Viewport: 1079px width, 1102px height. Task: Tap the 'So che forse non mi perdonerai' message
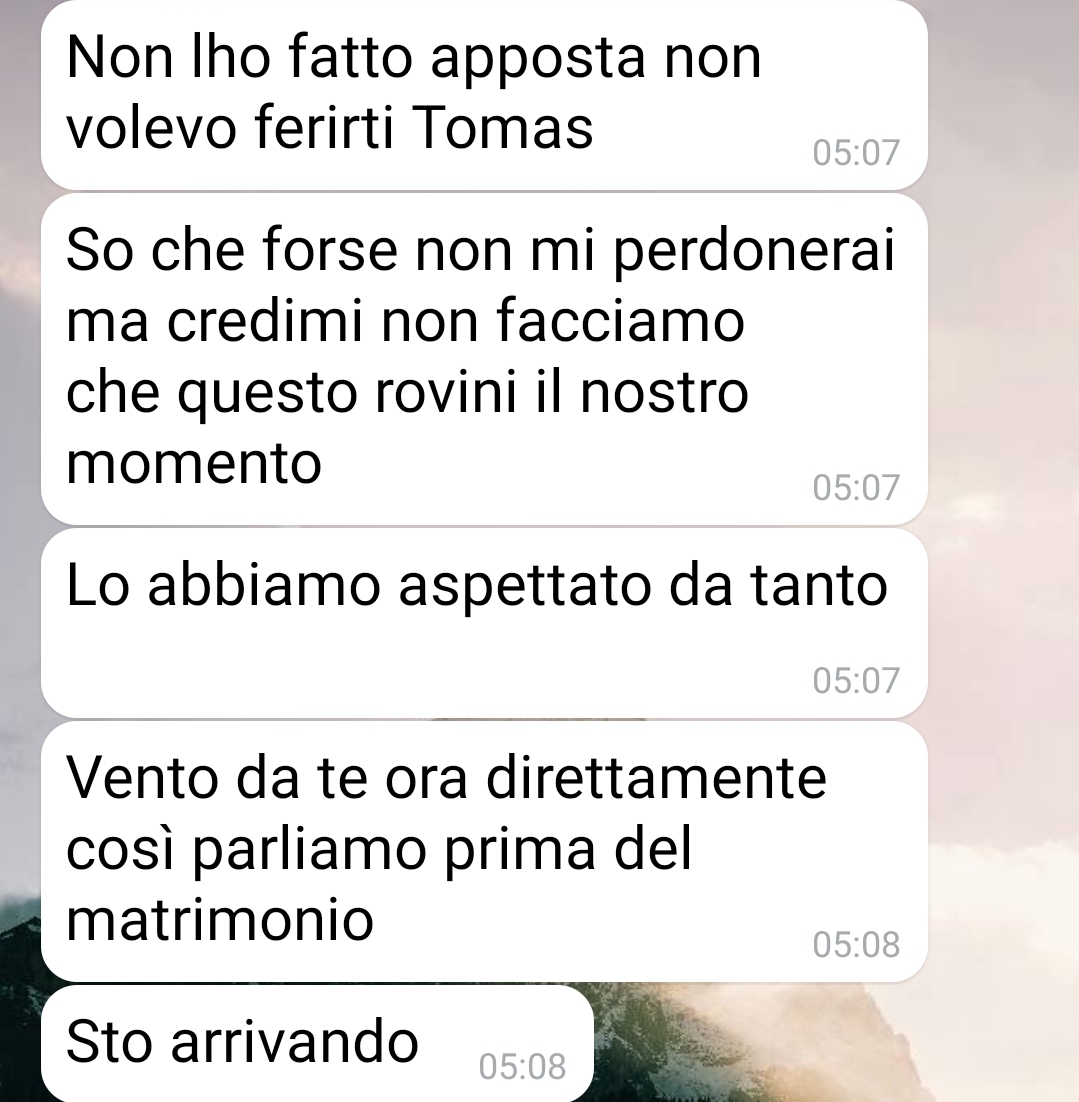[x=484, y=359]
